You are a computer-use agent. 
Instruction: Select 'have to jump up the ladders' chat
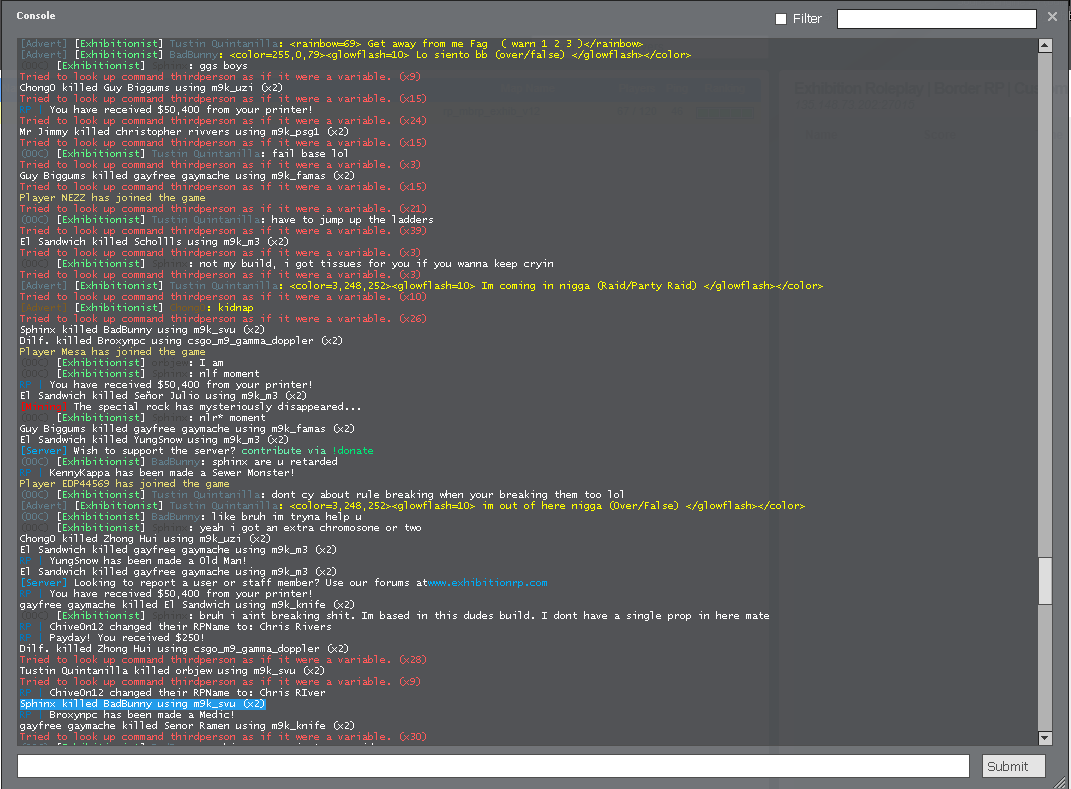click(x=226, y=220)
